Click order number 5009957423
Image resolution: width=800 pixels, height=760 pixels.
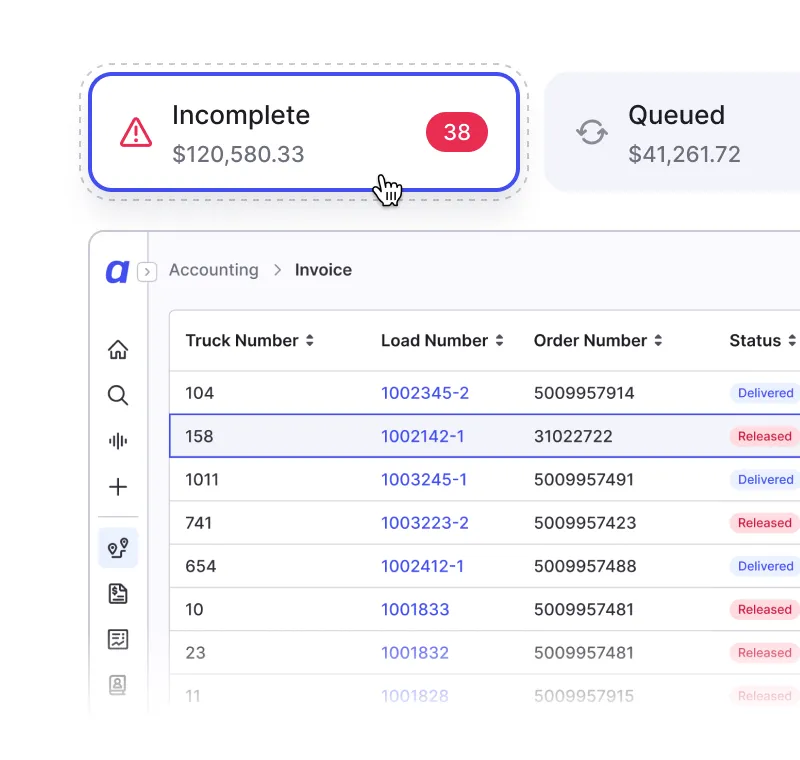(x=585, y=523)
